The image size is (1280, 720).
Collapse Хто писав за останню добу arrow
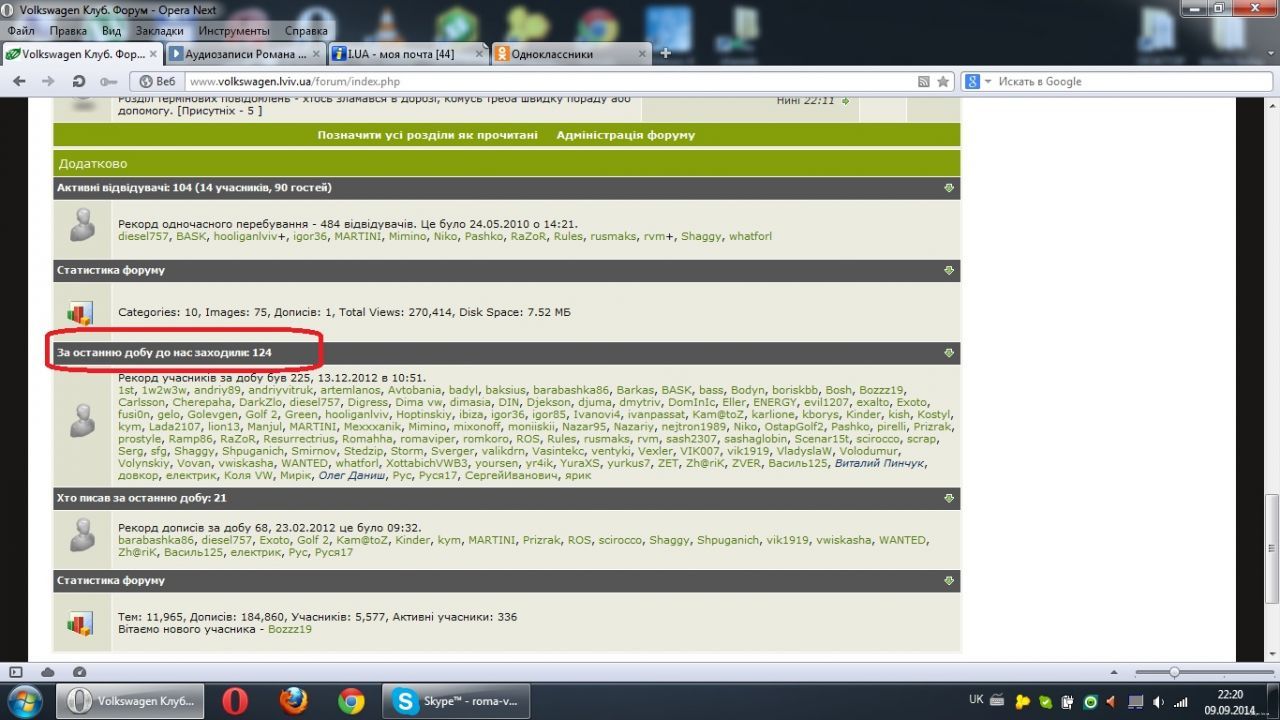949,497
